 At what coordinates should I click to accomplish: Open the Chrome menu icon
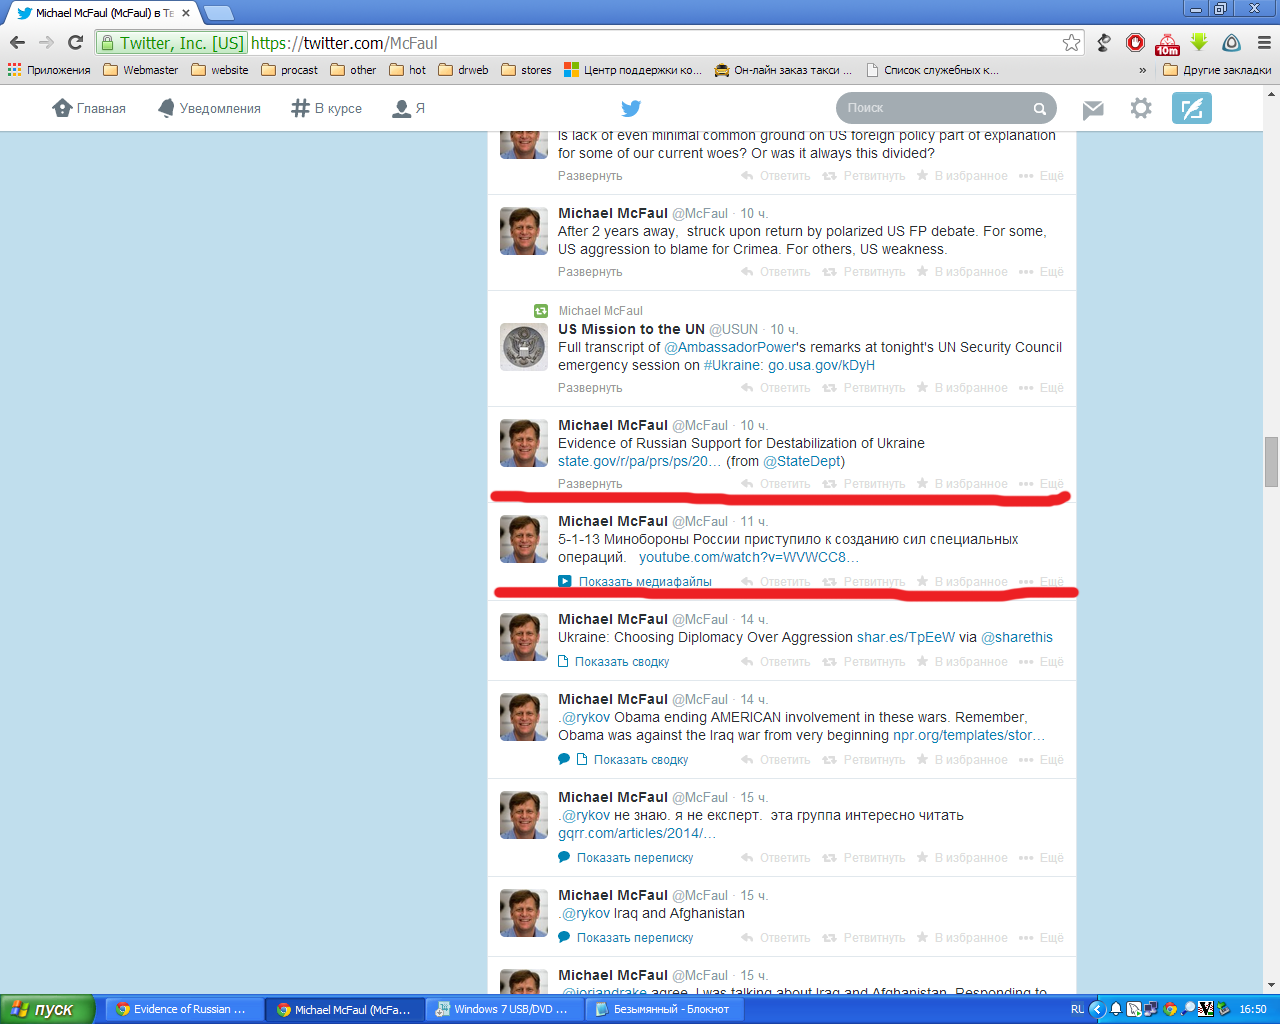pyautogui.click(x=1264, y=43)
